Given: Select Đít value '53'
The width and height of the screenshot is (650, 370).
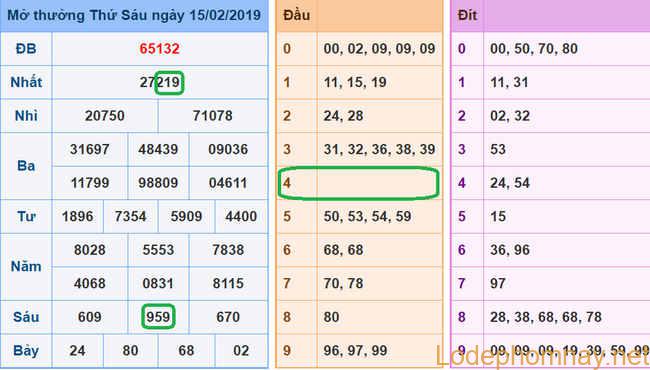Looking at the screenshot, I should coord(498,149).
